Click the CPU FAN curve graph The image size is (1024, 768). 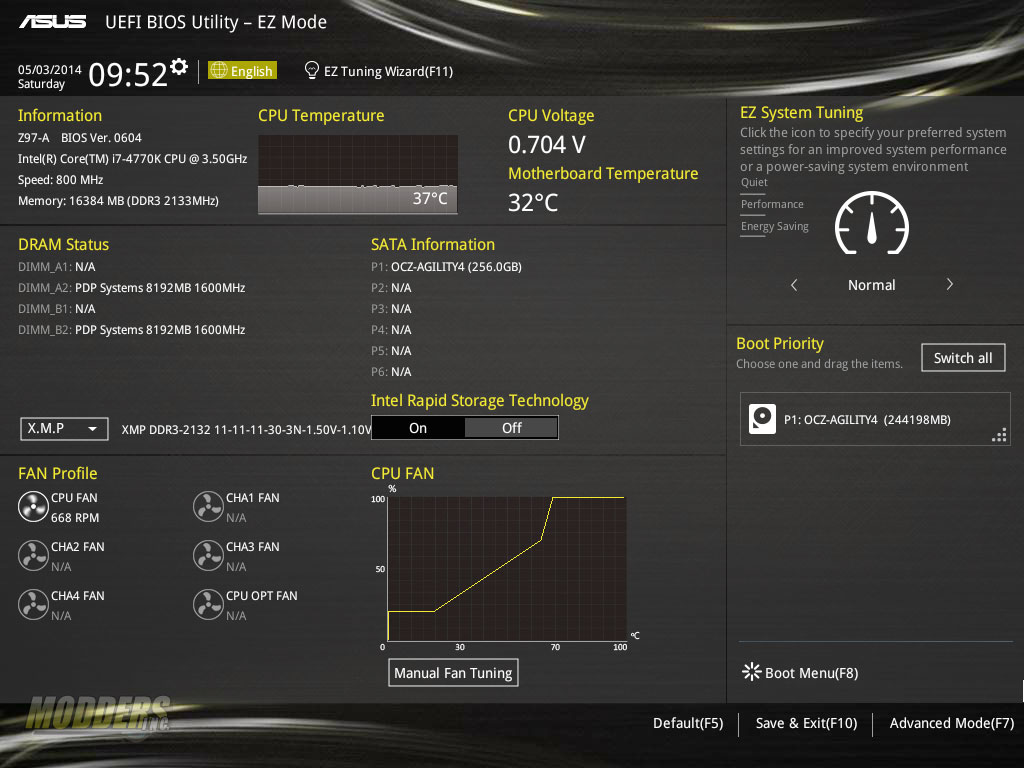(507, 569)
